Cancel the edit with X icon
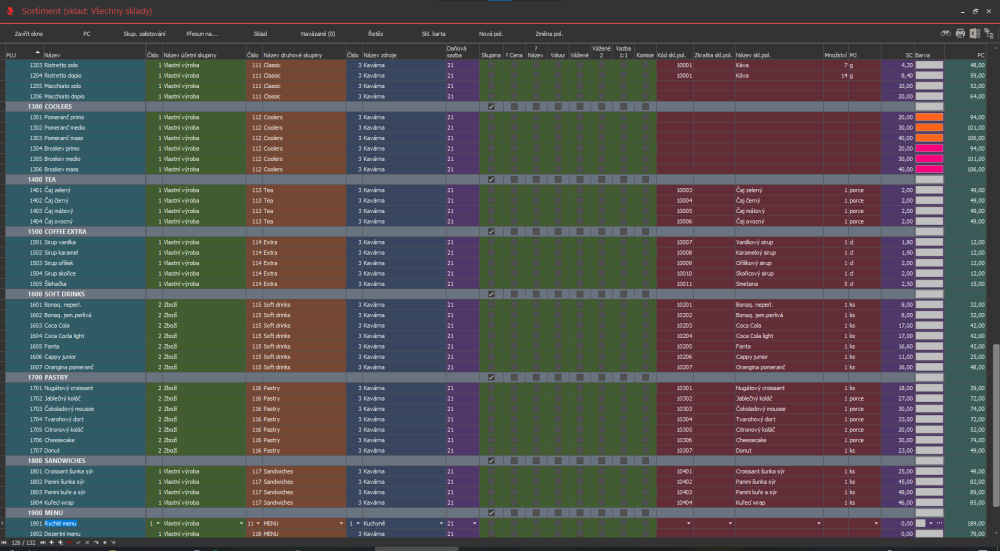 87,543
